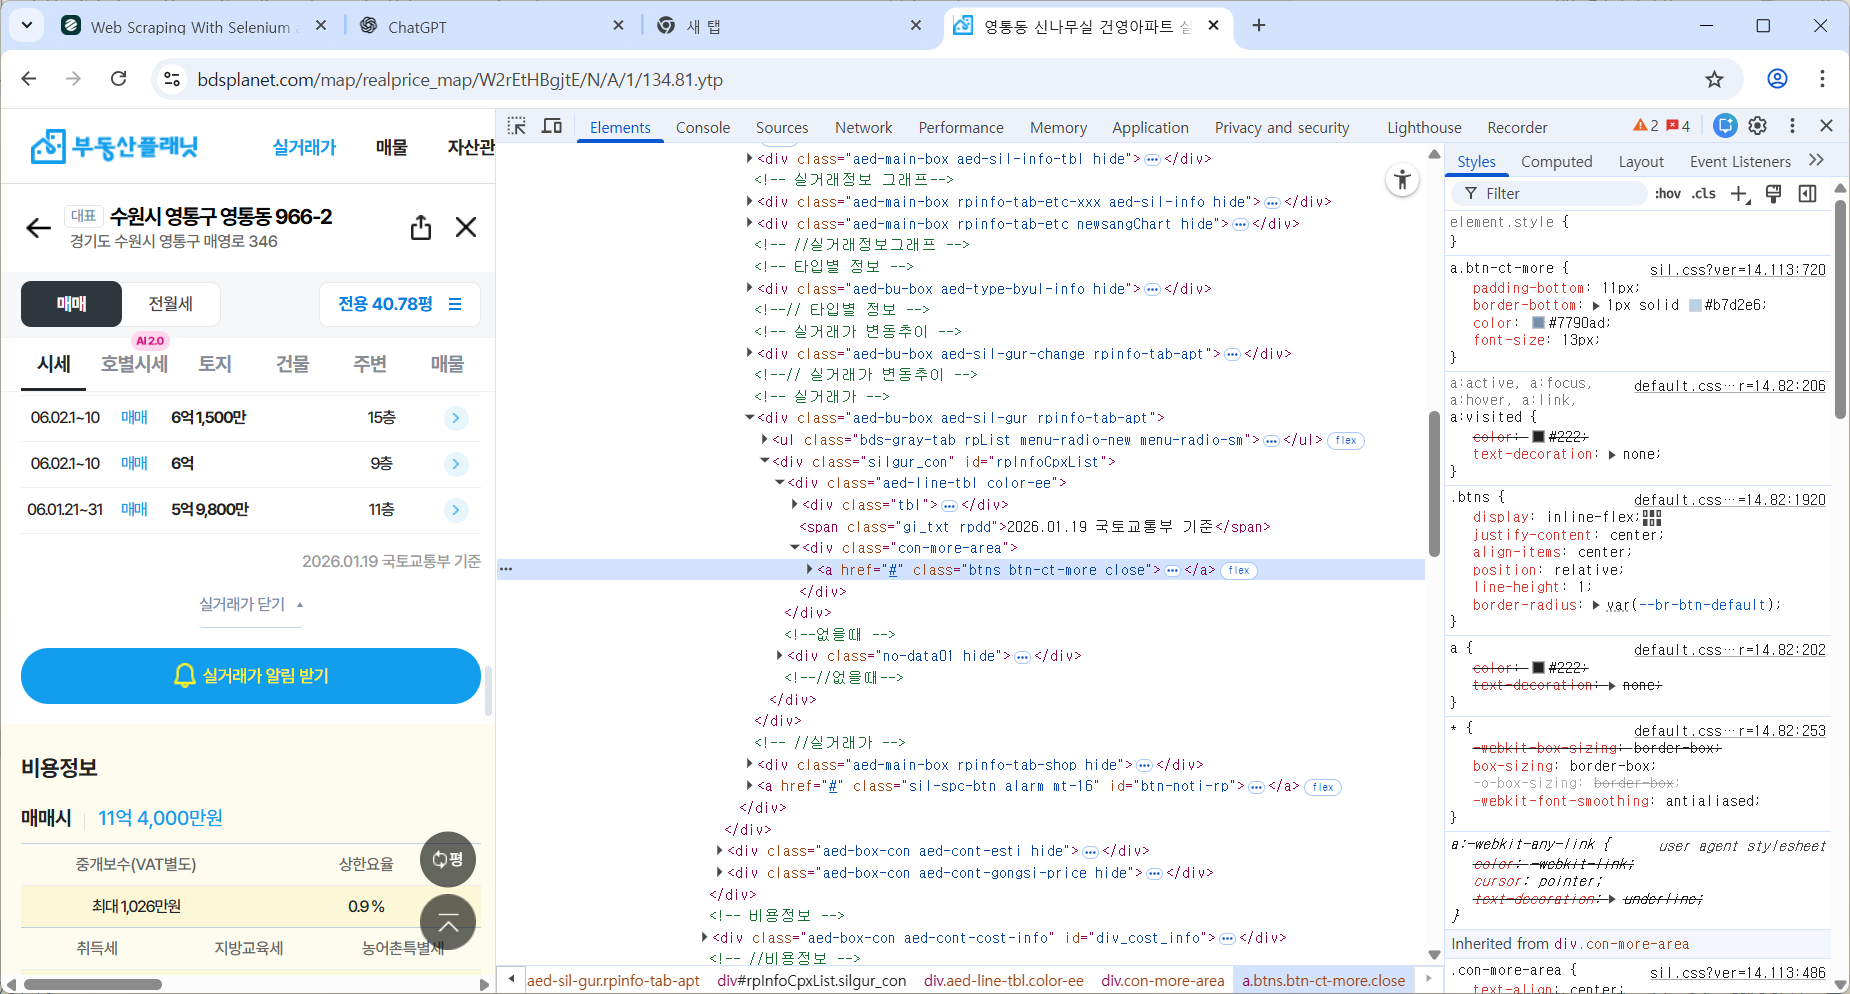
Task: Click the accessibility floating icon in the Elements panel
Action: (x=1402, y=180)
